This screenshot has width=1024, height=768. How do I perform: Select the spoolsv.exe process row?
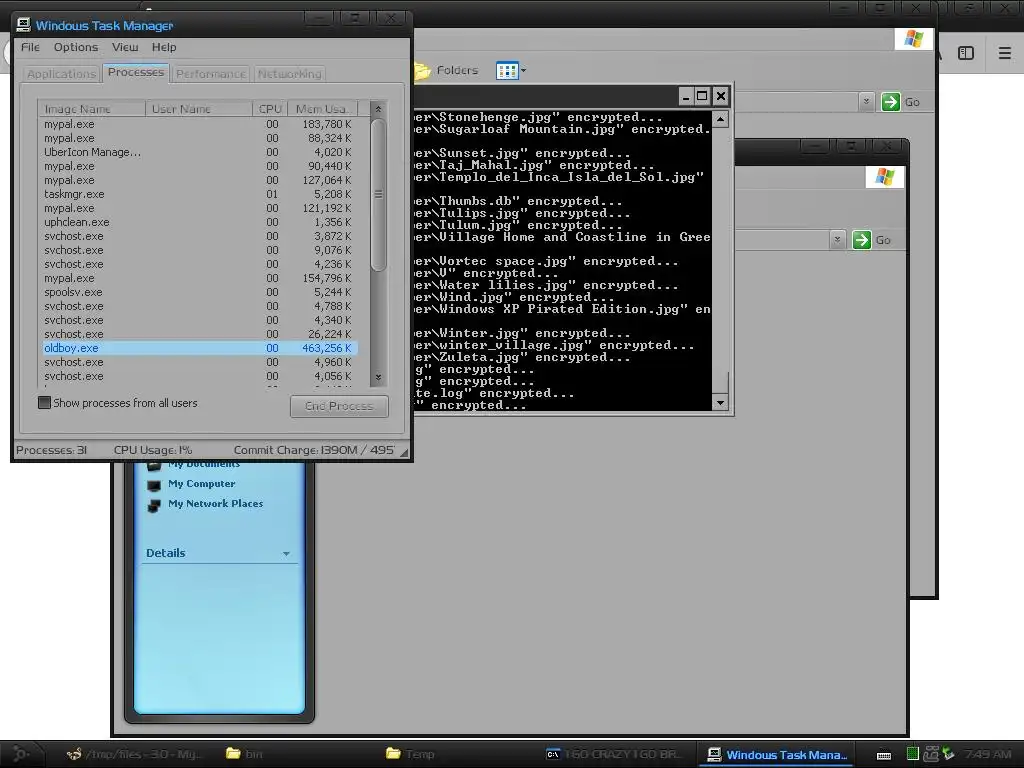(199, 292)
